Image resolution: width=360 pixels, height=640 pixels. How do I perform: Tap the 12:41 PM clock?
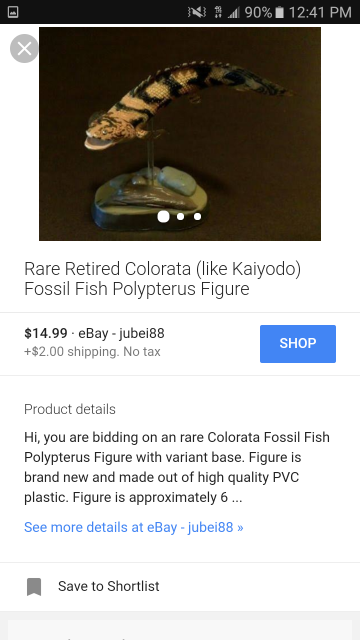(x=320, y=12)
